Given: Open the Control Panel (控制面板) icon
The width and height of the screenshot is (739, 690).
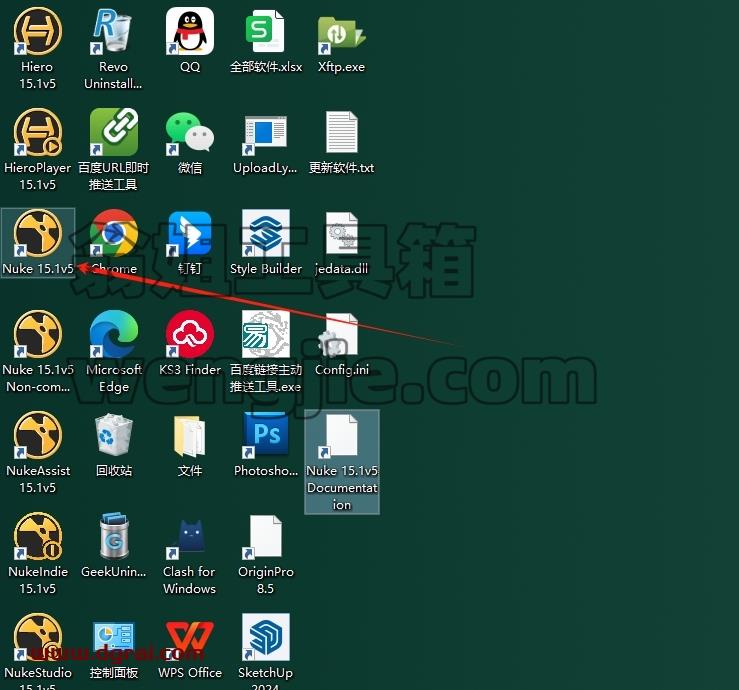Looking at the screenshot, I should (x=114, y=636).
